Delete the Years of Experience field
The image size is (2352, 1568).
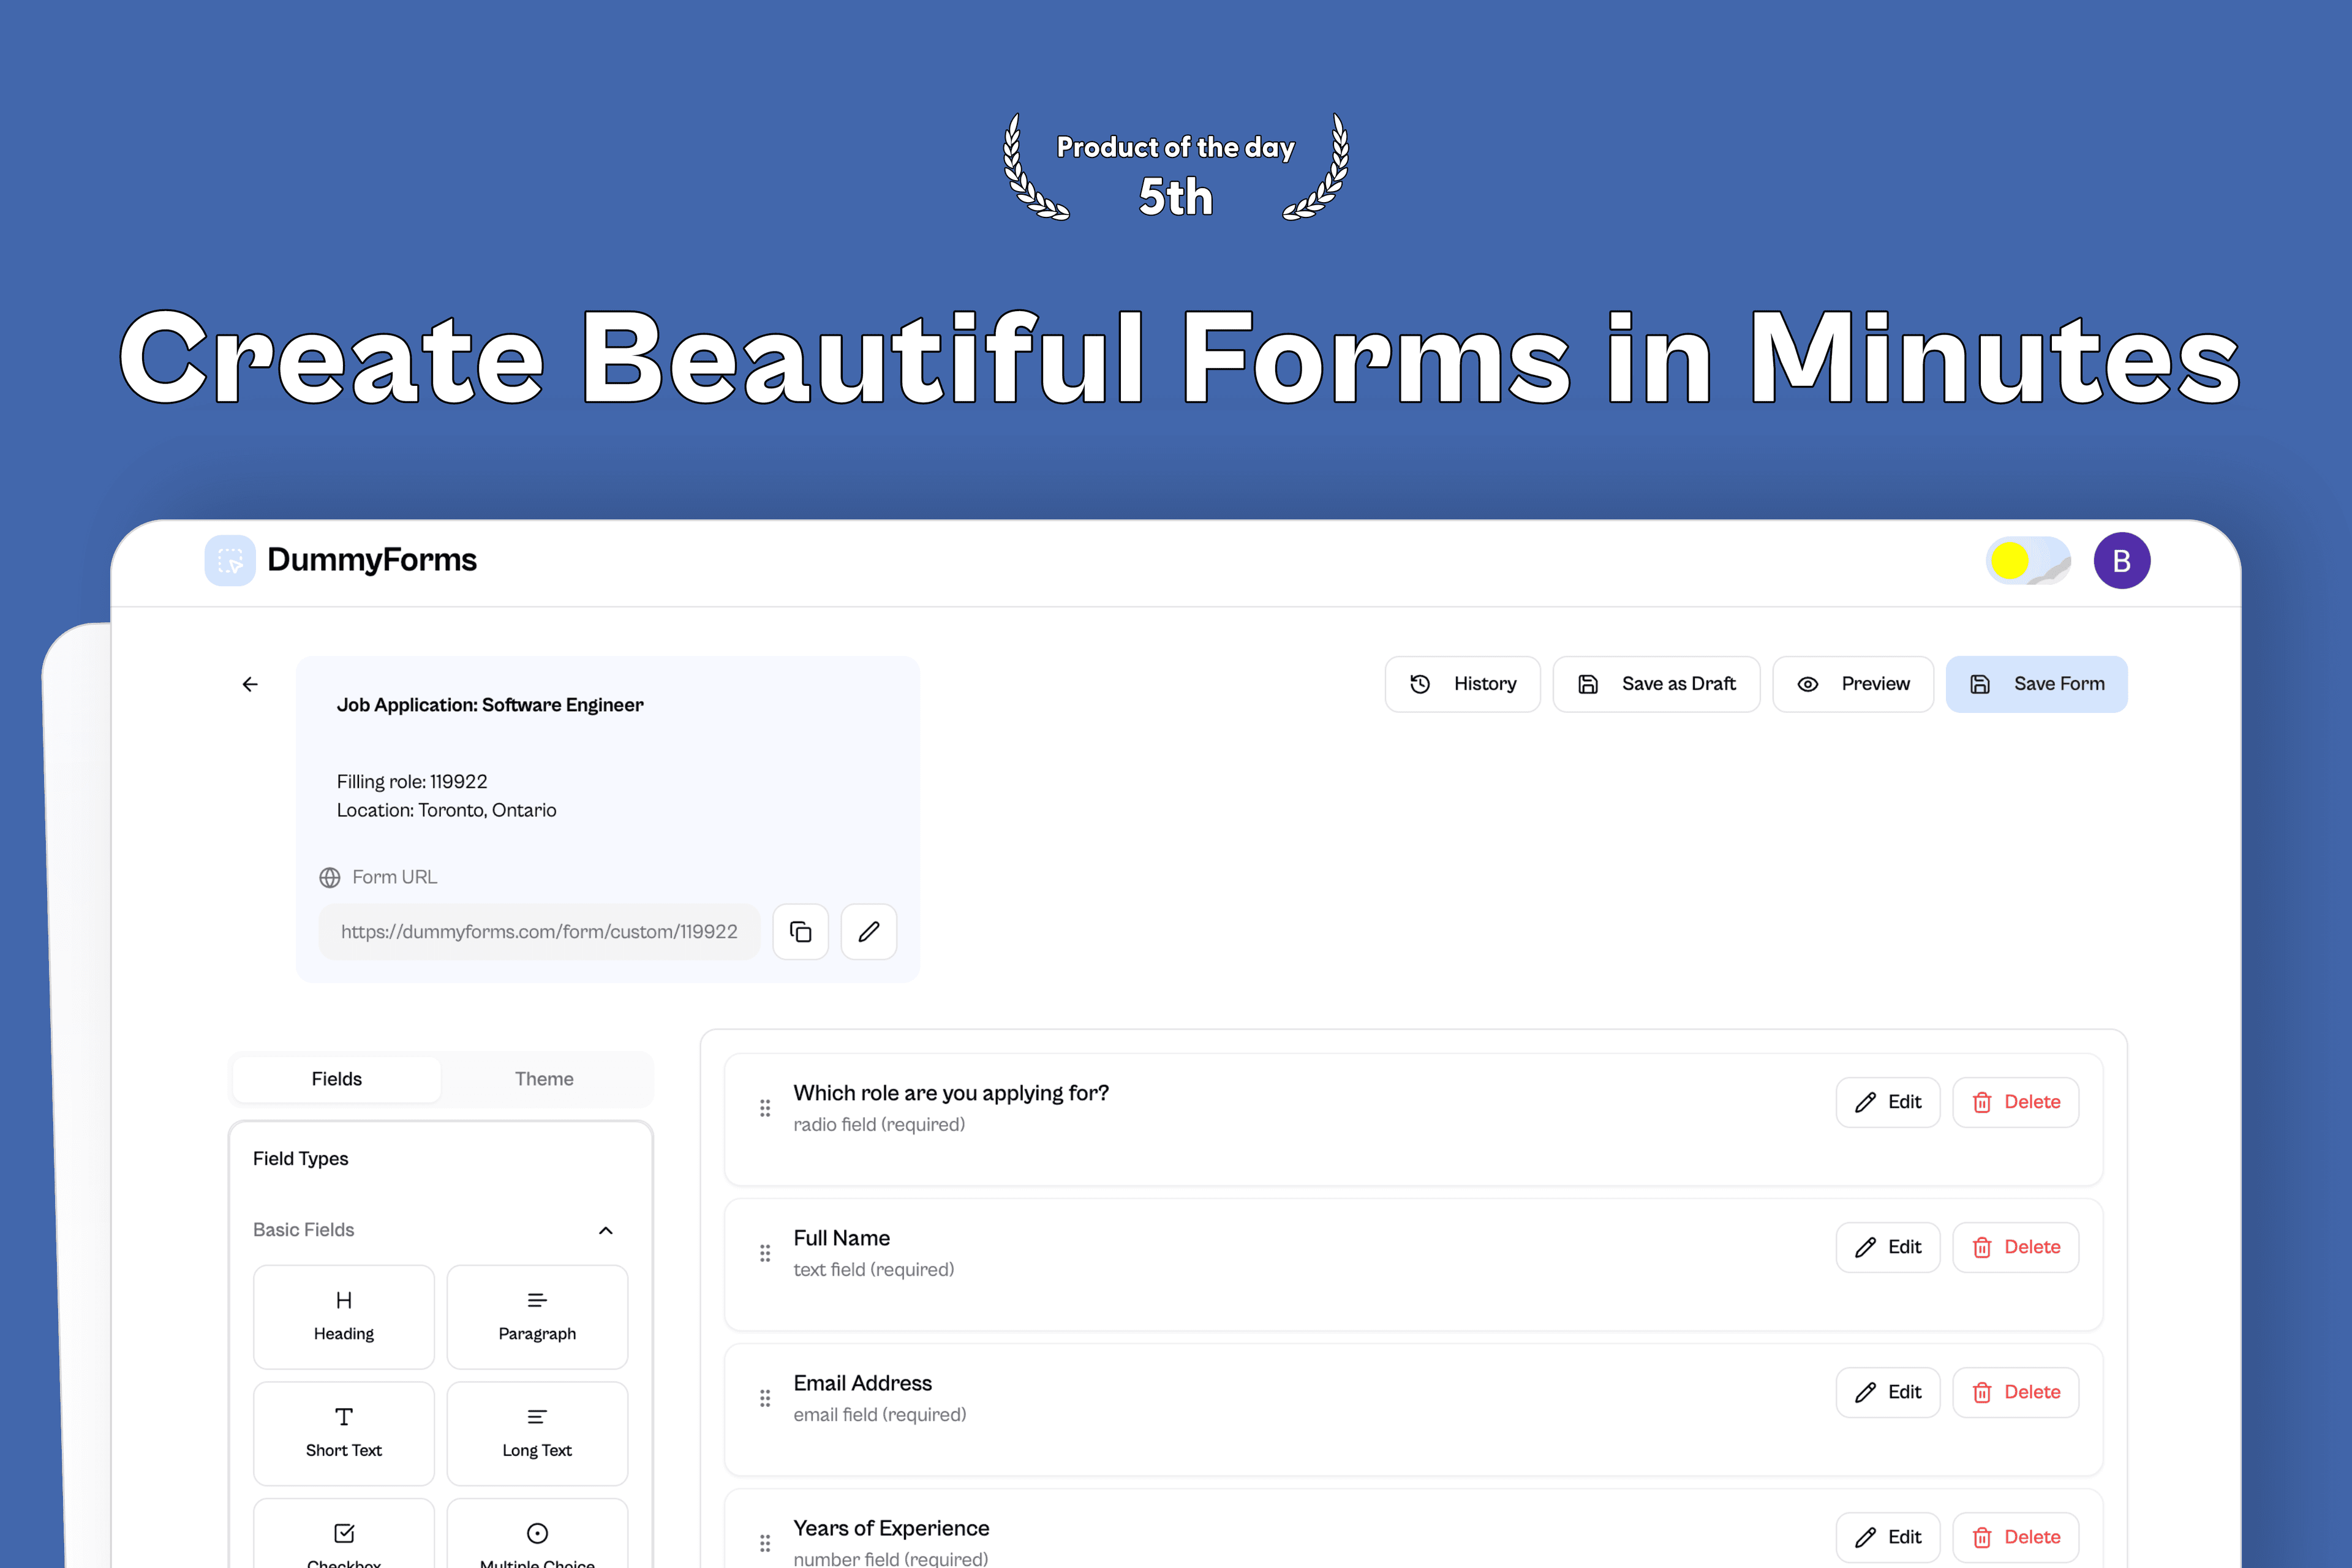[x=2016, y=1537]
